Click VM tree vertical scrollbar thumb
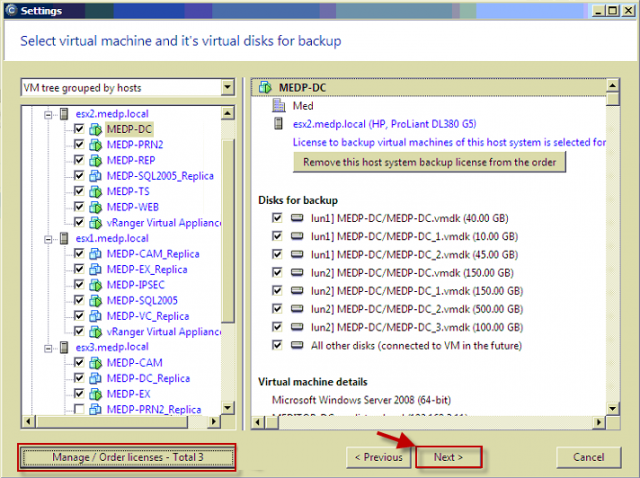Image resolution: width=640 pixels, height=478 pixels. coord(228,231)
